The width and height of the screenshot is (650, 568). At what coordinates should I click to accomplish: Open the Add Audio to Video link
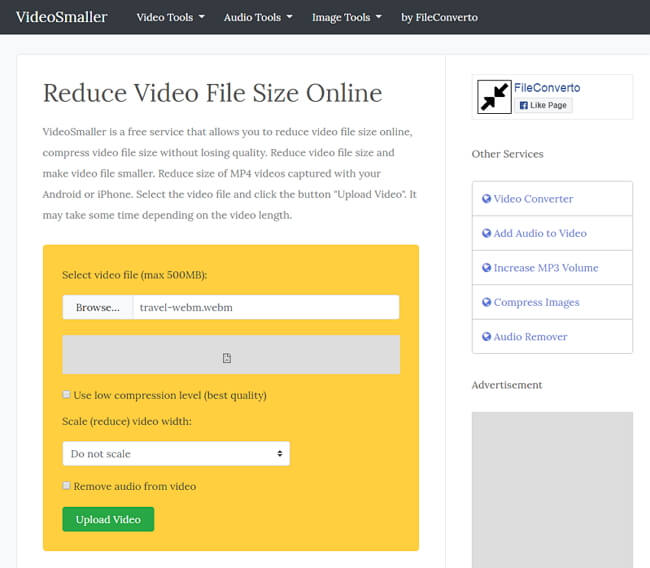point(540,233)
